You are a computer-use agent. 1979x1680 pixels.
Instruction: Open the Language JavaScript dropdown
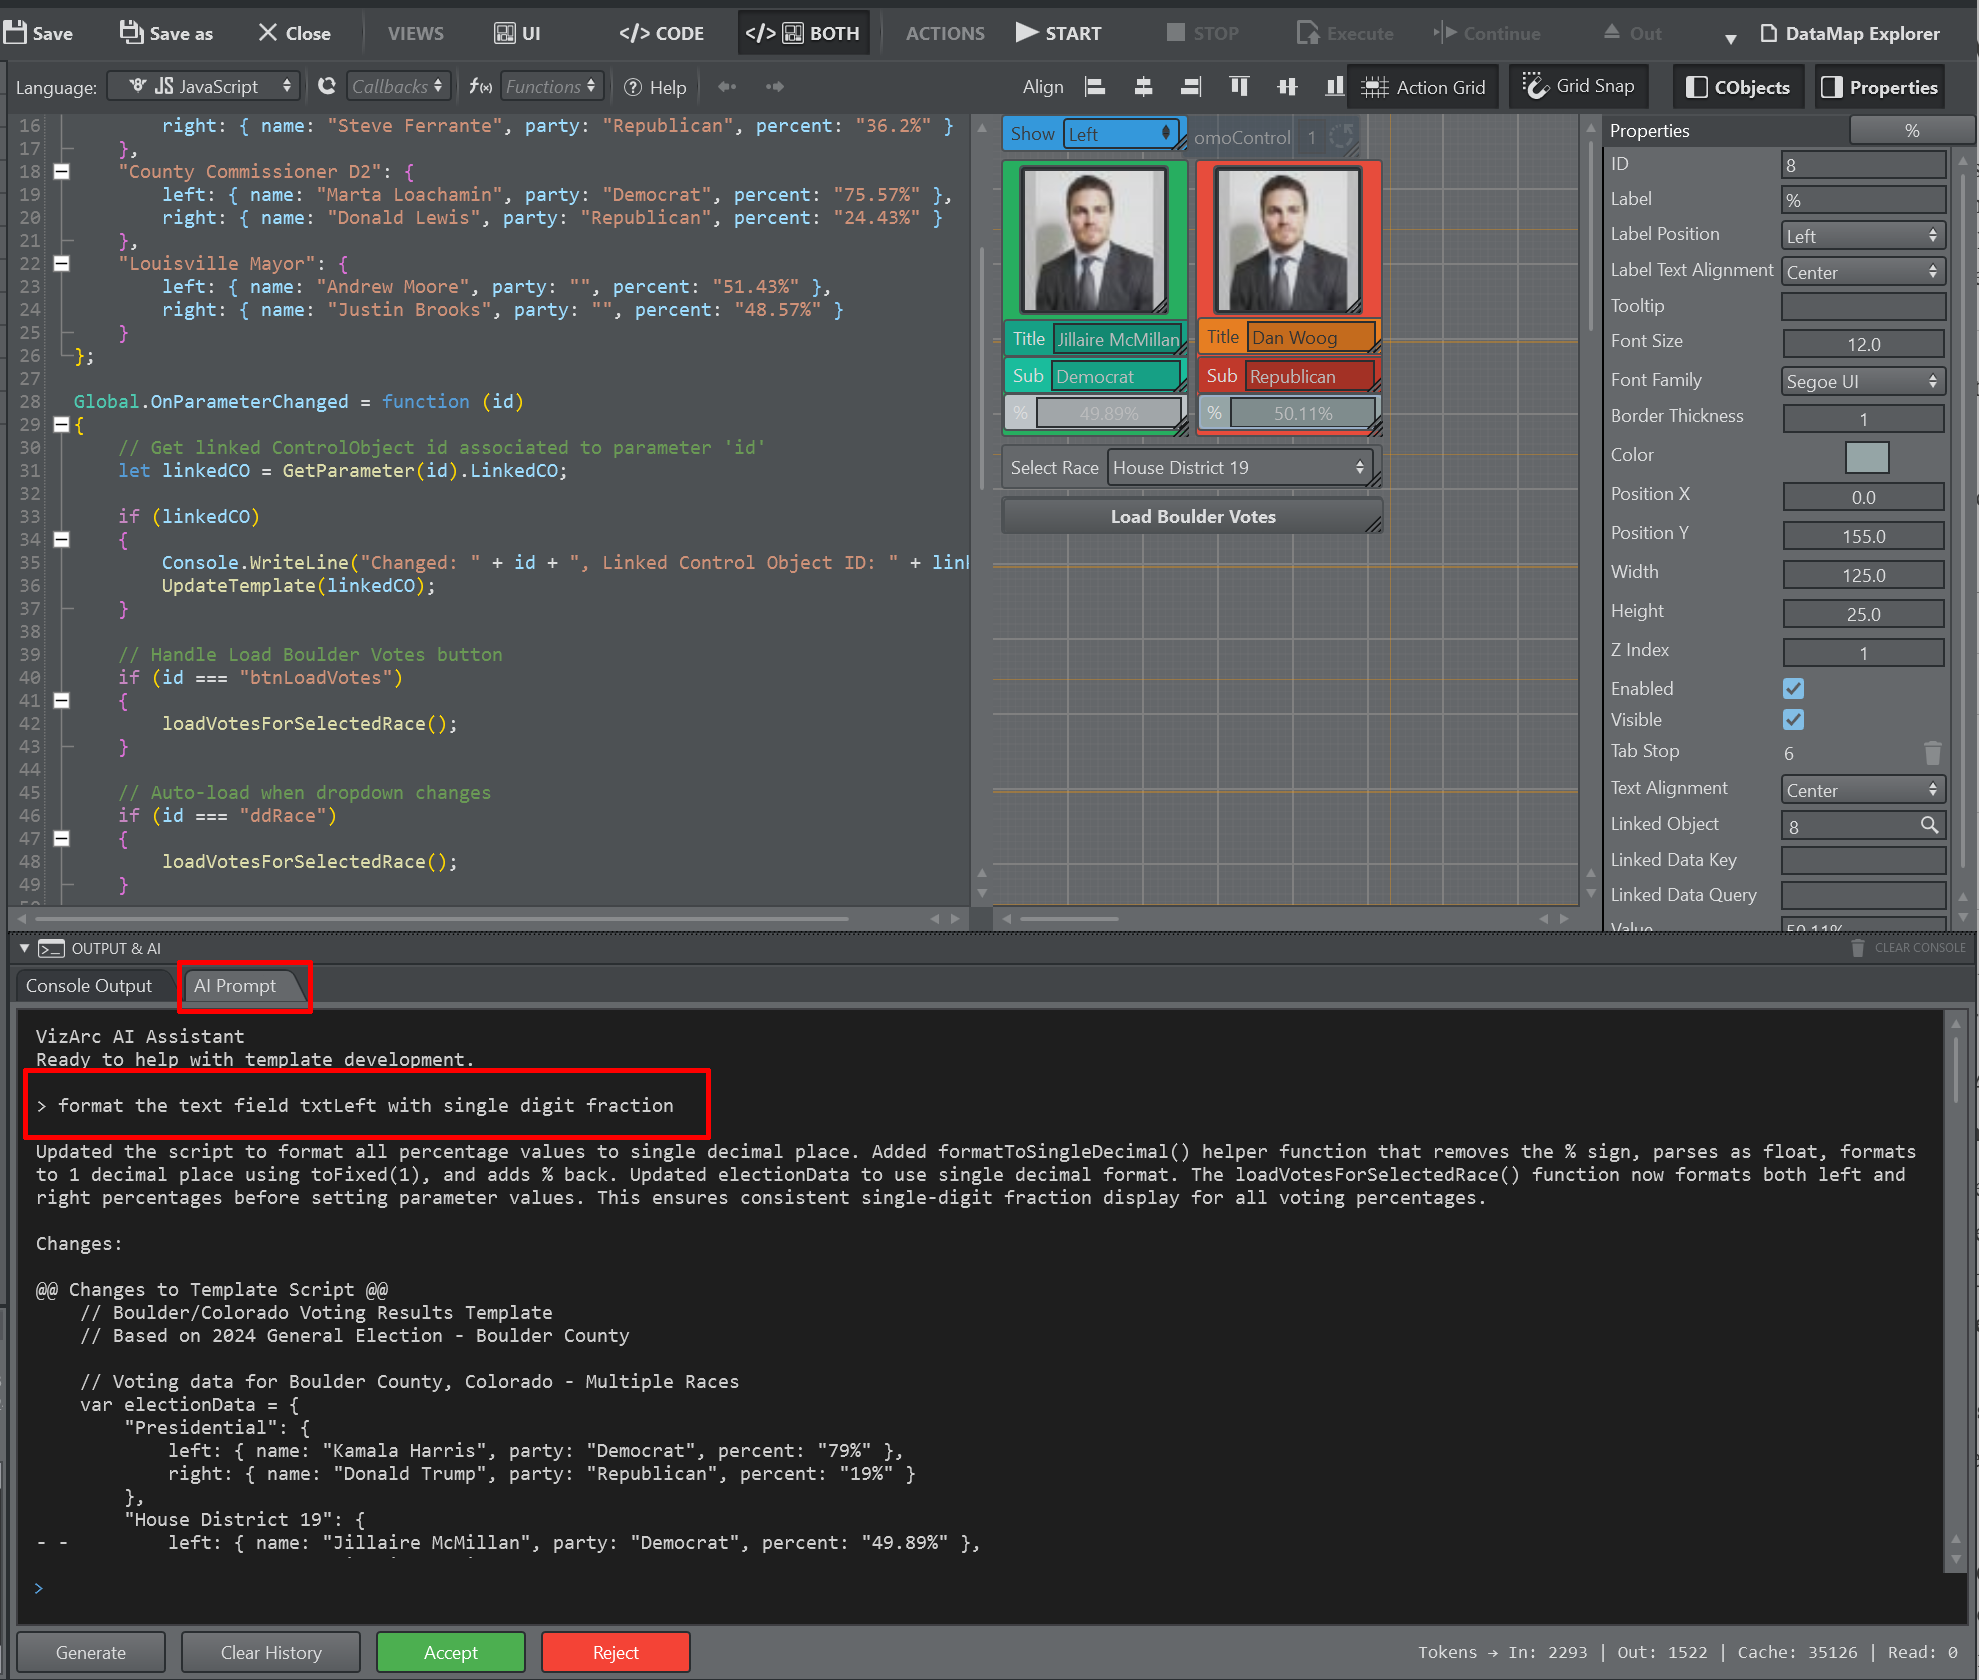pyautogui.click(x=204, y=87)
